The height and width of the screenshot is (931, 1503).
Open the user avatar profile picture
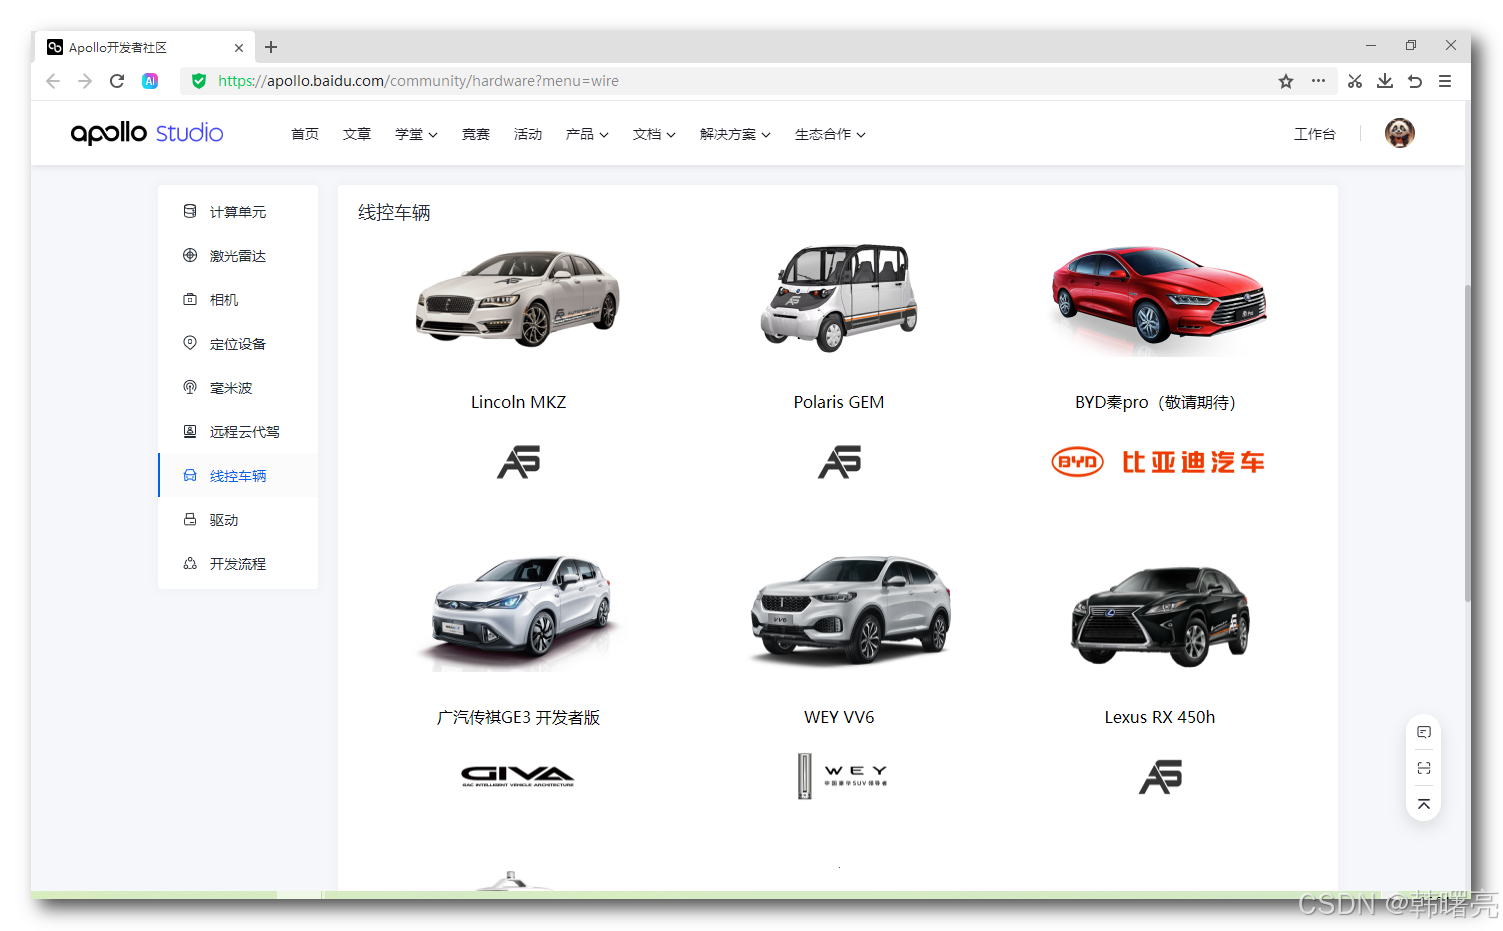pyautogui.click(x=1399, y=133)
